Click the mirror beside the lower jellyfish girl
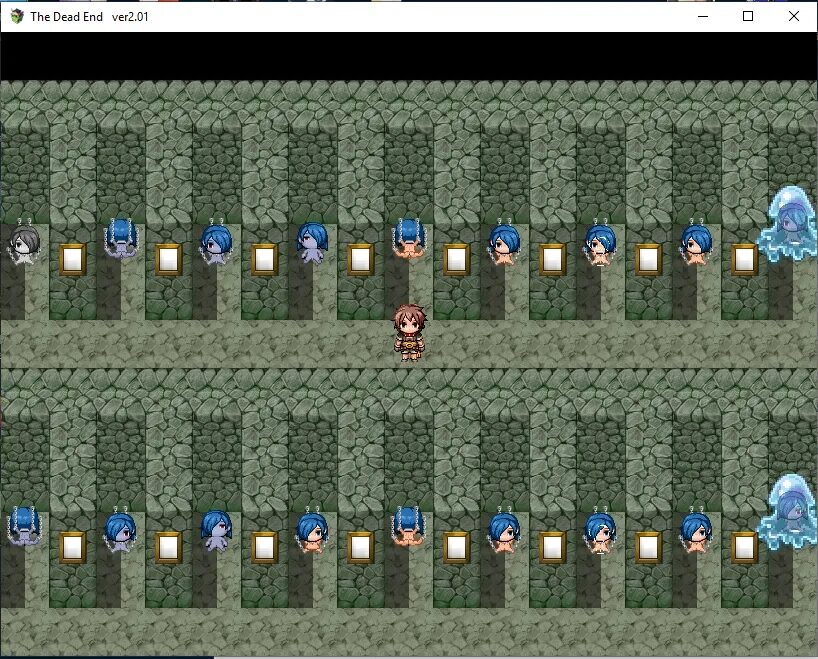 (x=744, y=547)
